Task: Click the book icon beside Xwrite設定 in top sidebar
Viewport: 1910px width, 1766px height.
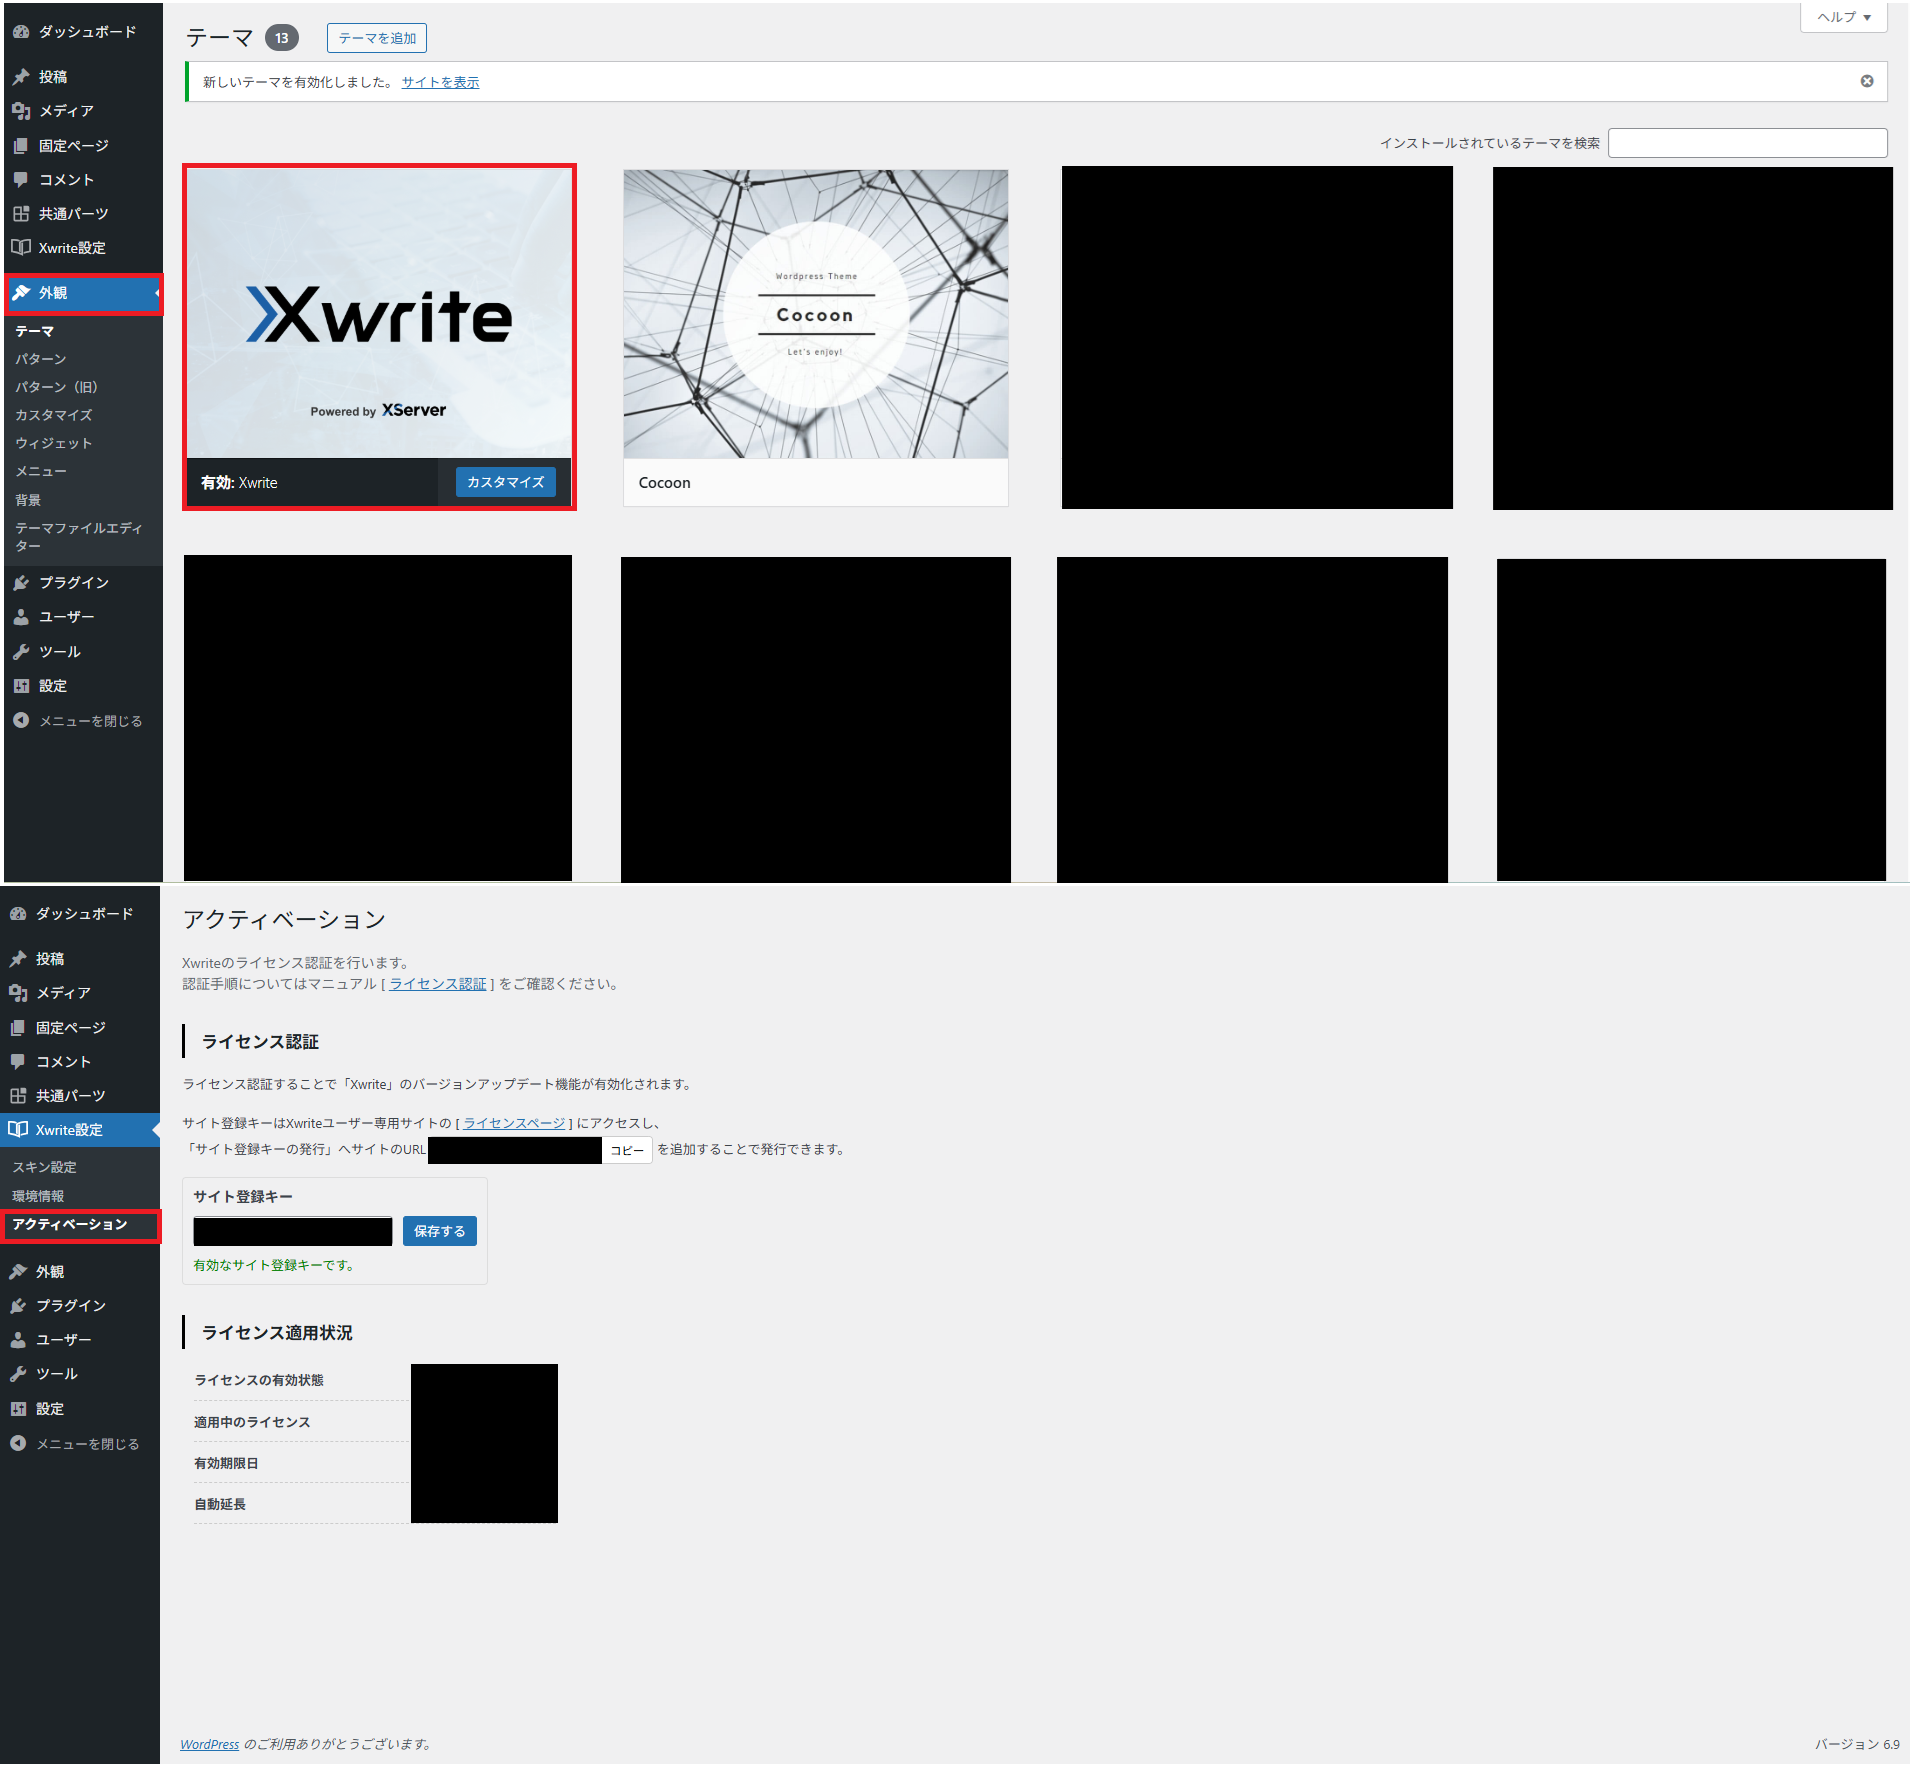Action: [x=21, y=248]
